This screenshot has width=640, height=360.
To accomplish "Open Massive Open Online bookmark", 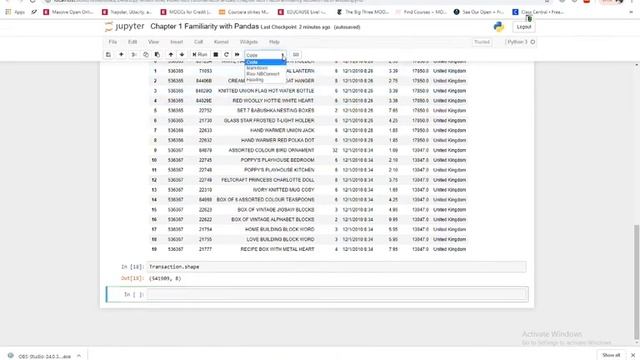I will [68, 12].
